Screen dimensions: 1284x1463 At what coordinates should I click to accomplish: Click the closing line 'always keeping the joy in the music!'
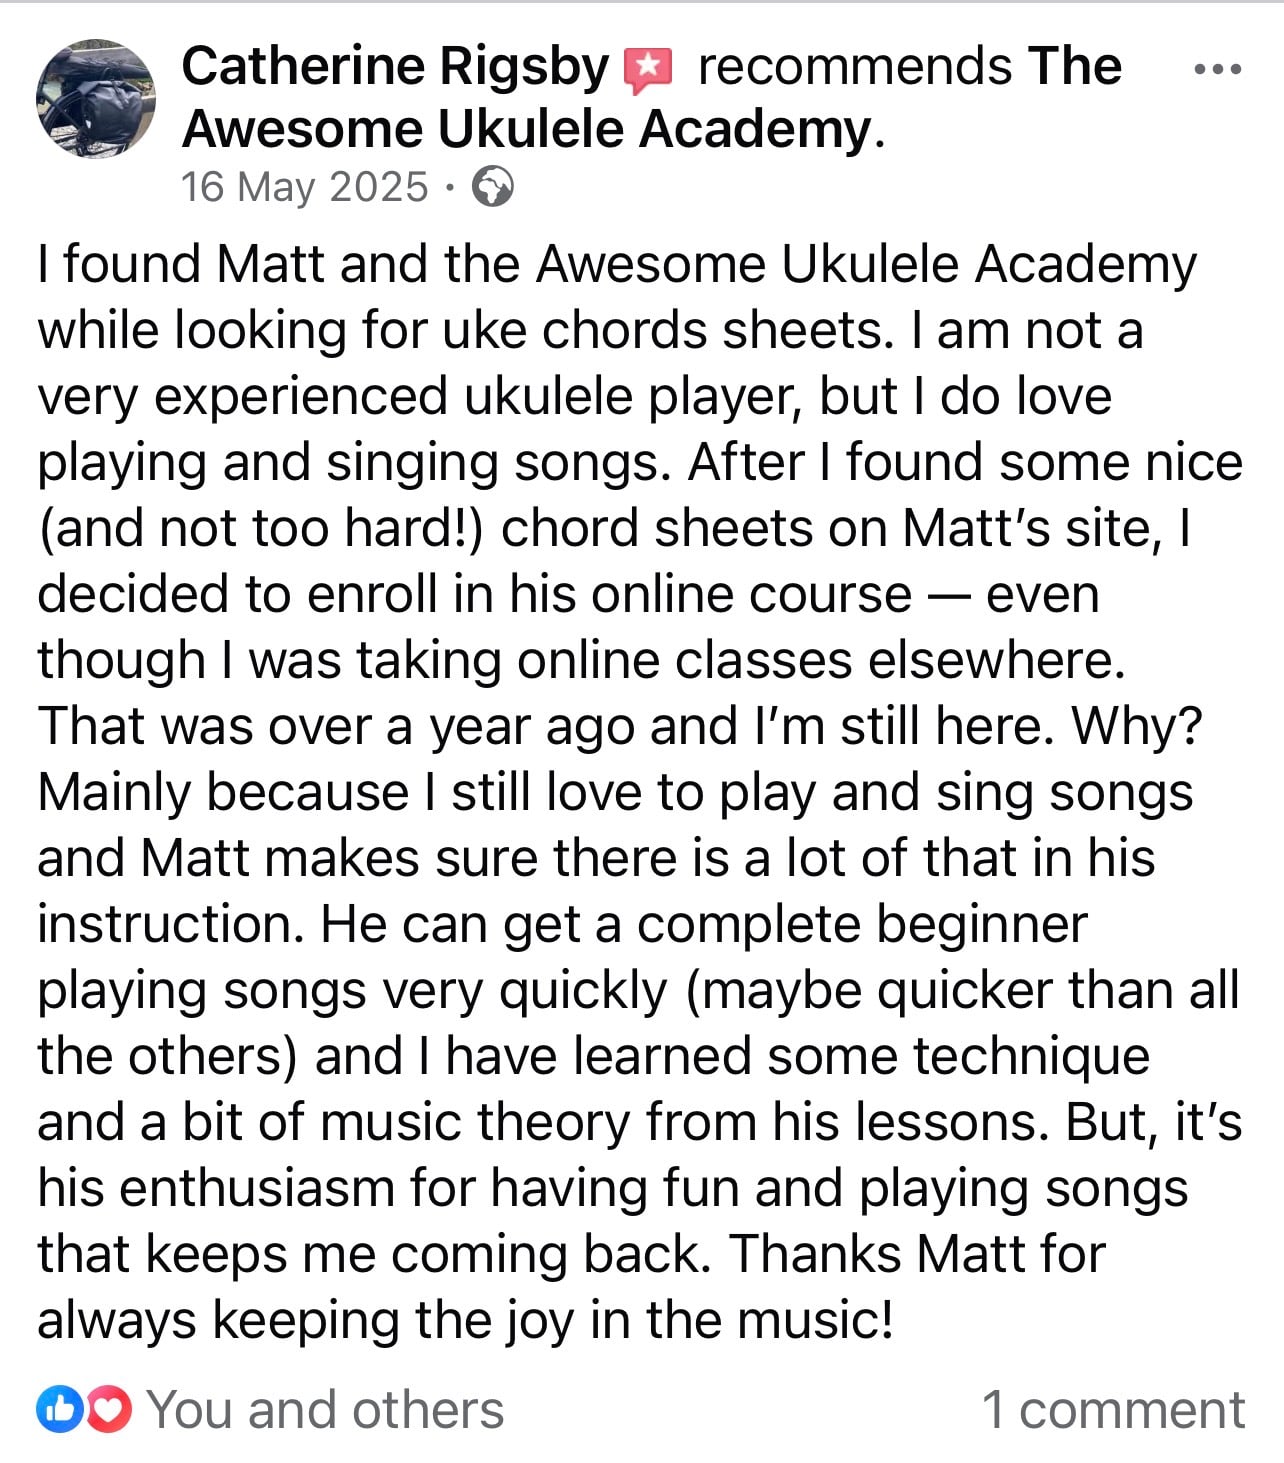pos(465,1321)
